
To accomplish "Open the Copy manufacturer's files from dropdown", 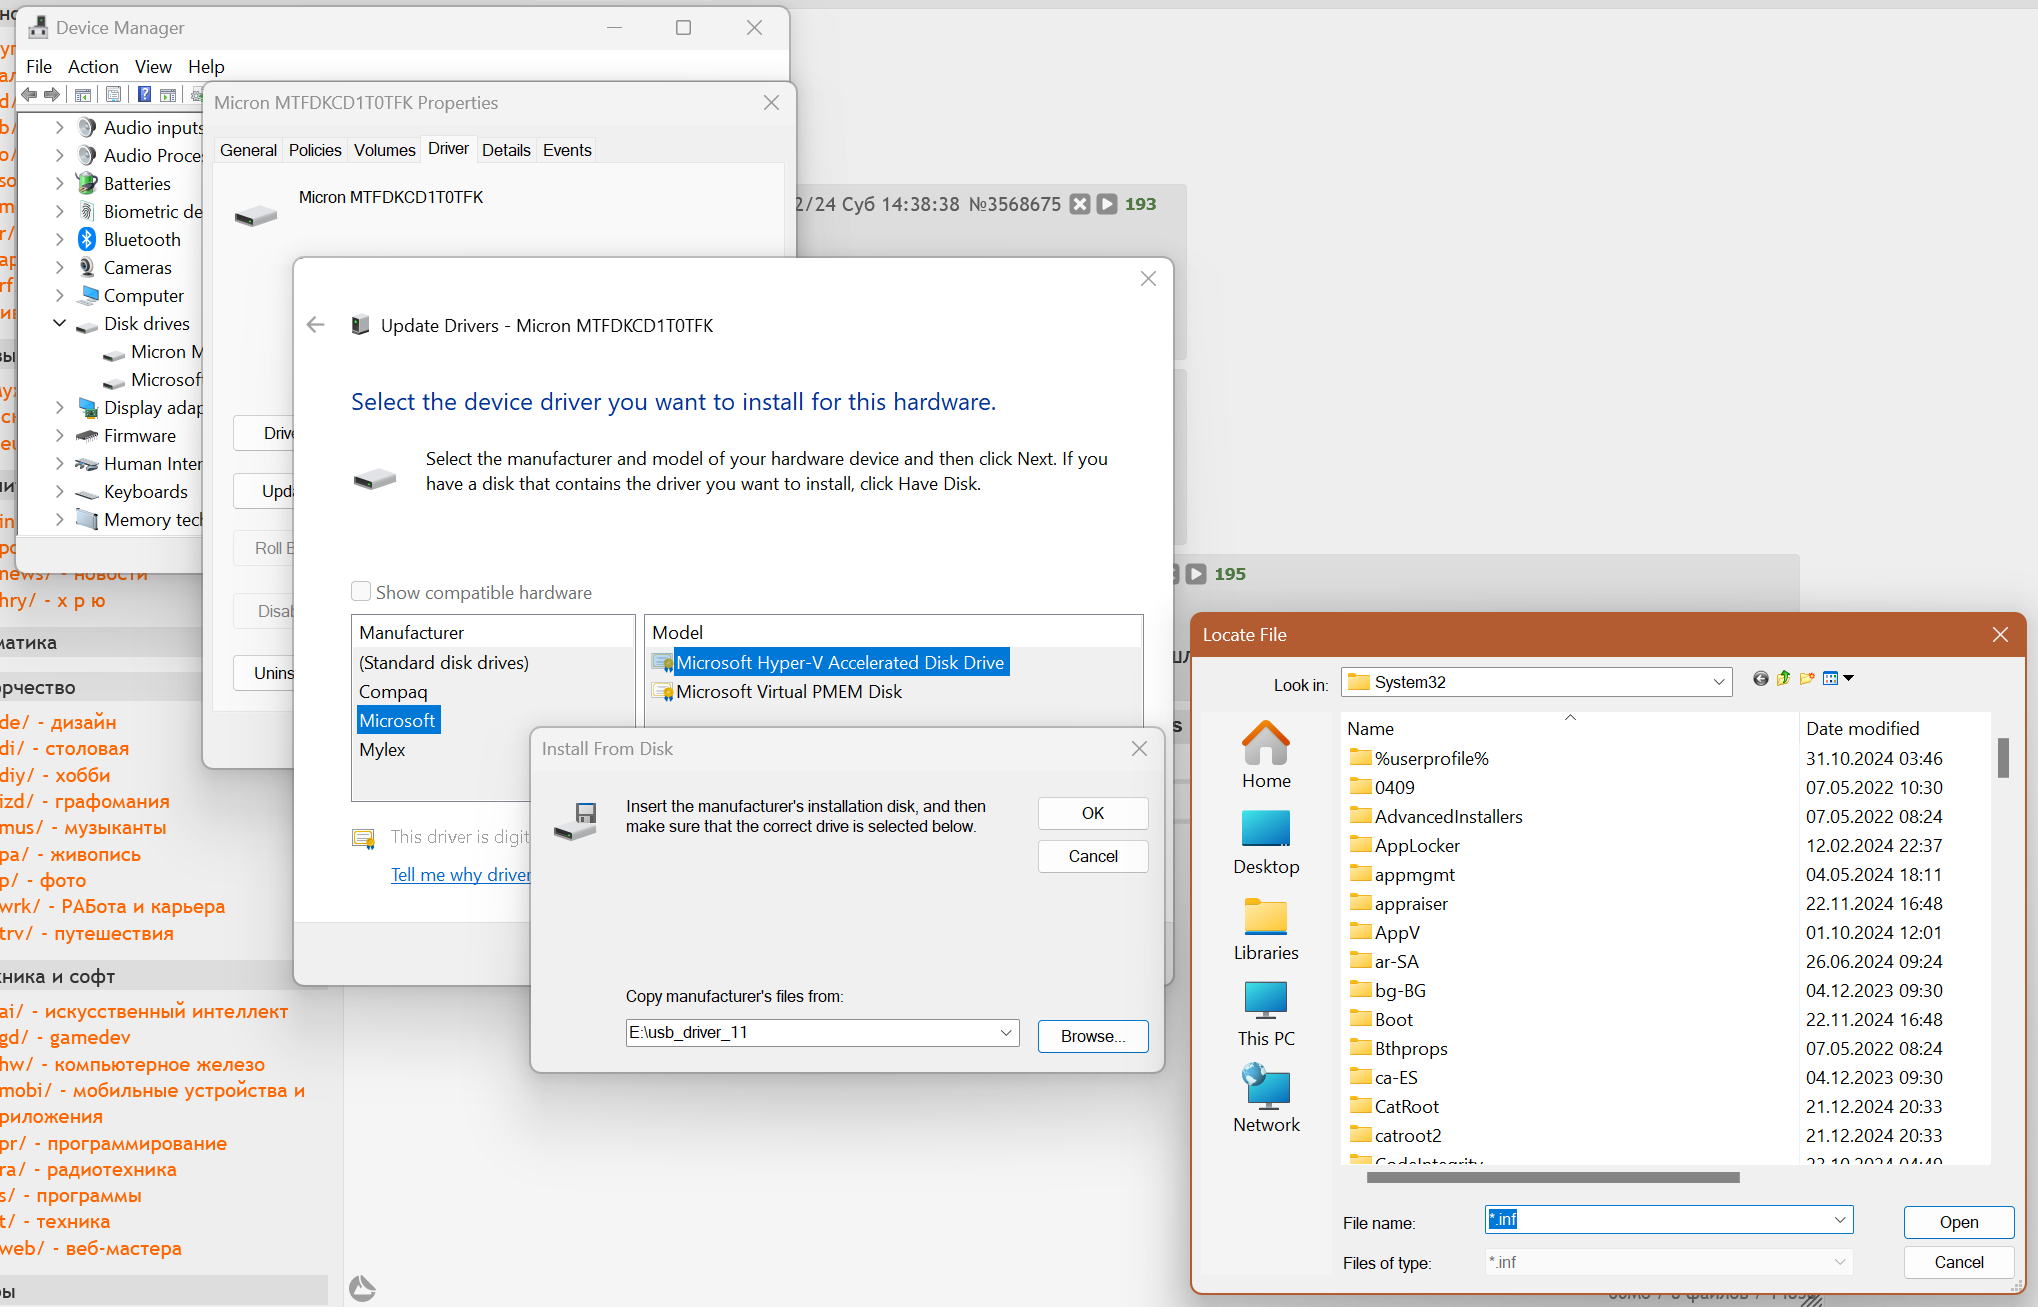I will click(1006, 1033).
